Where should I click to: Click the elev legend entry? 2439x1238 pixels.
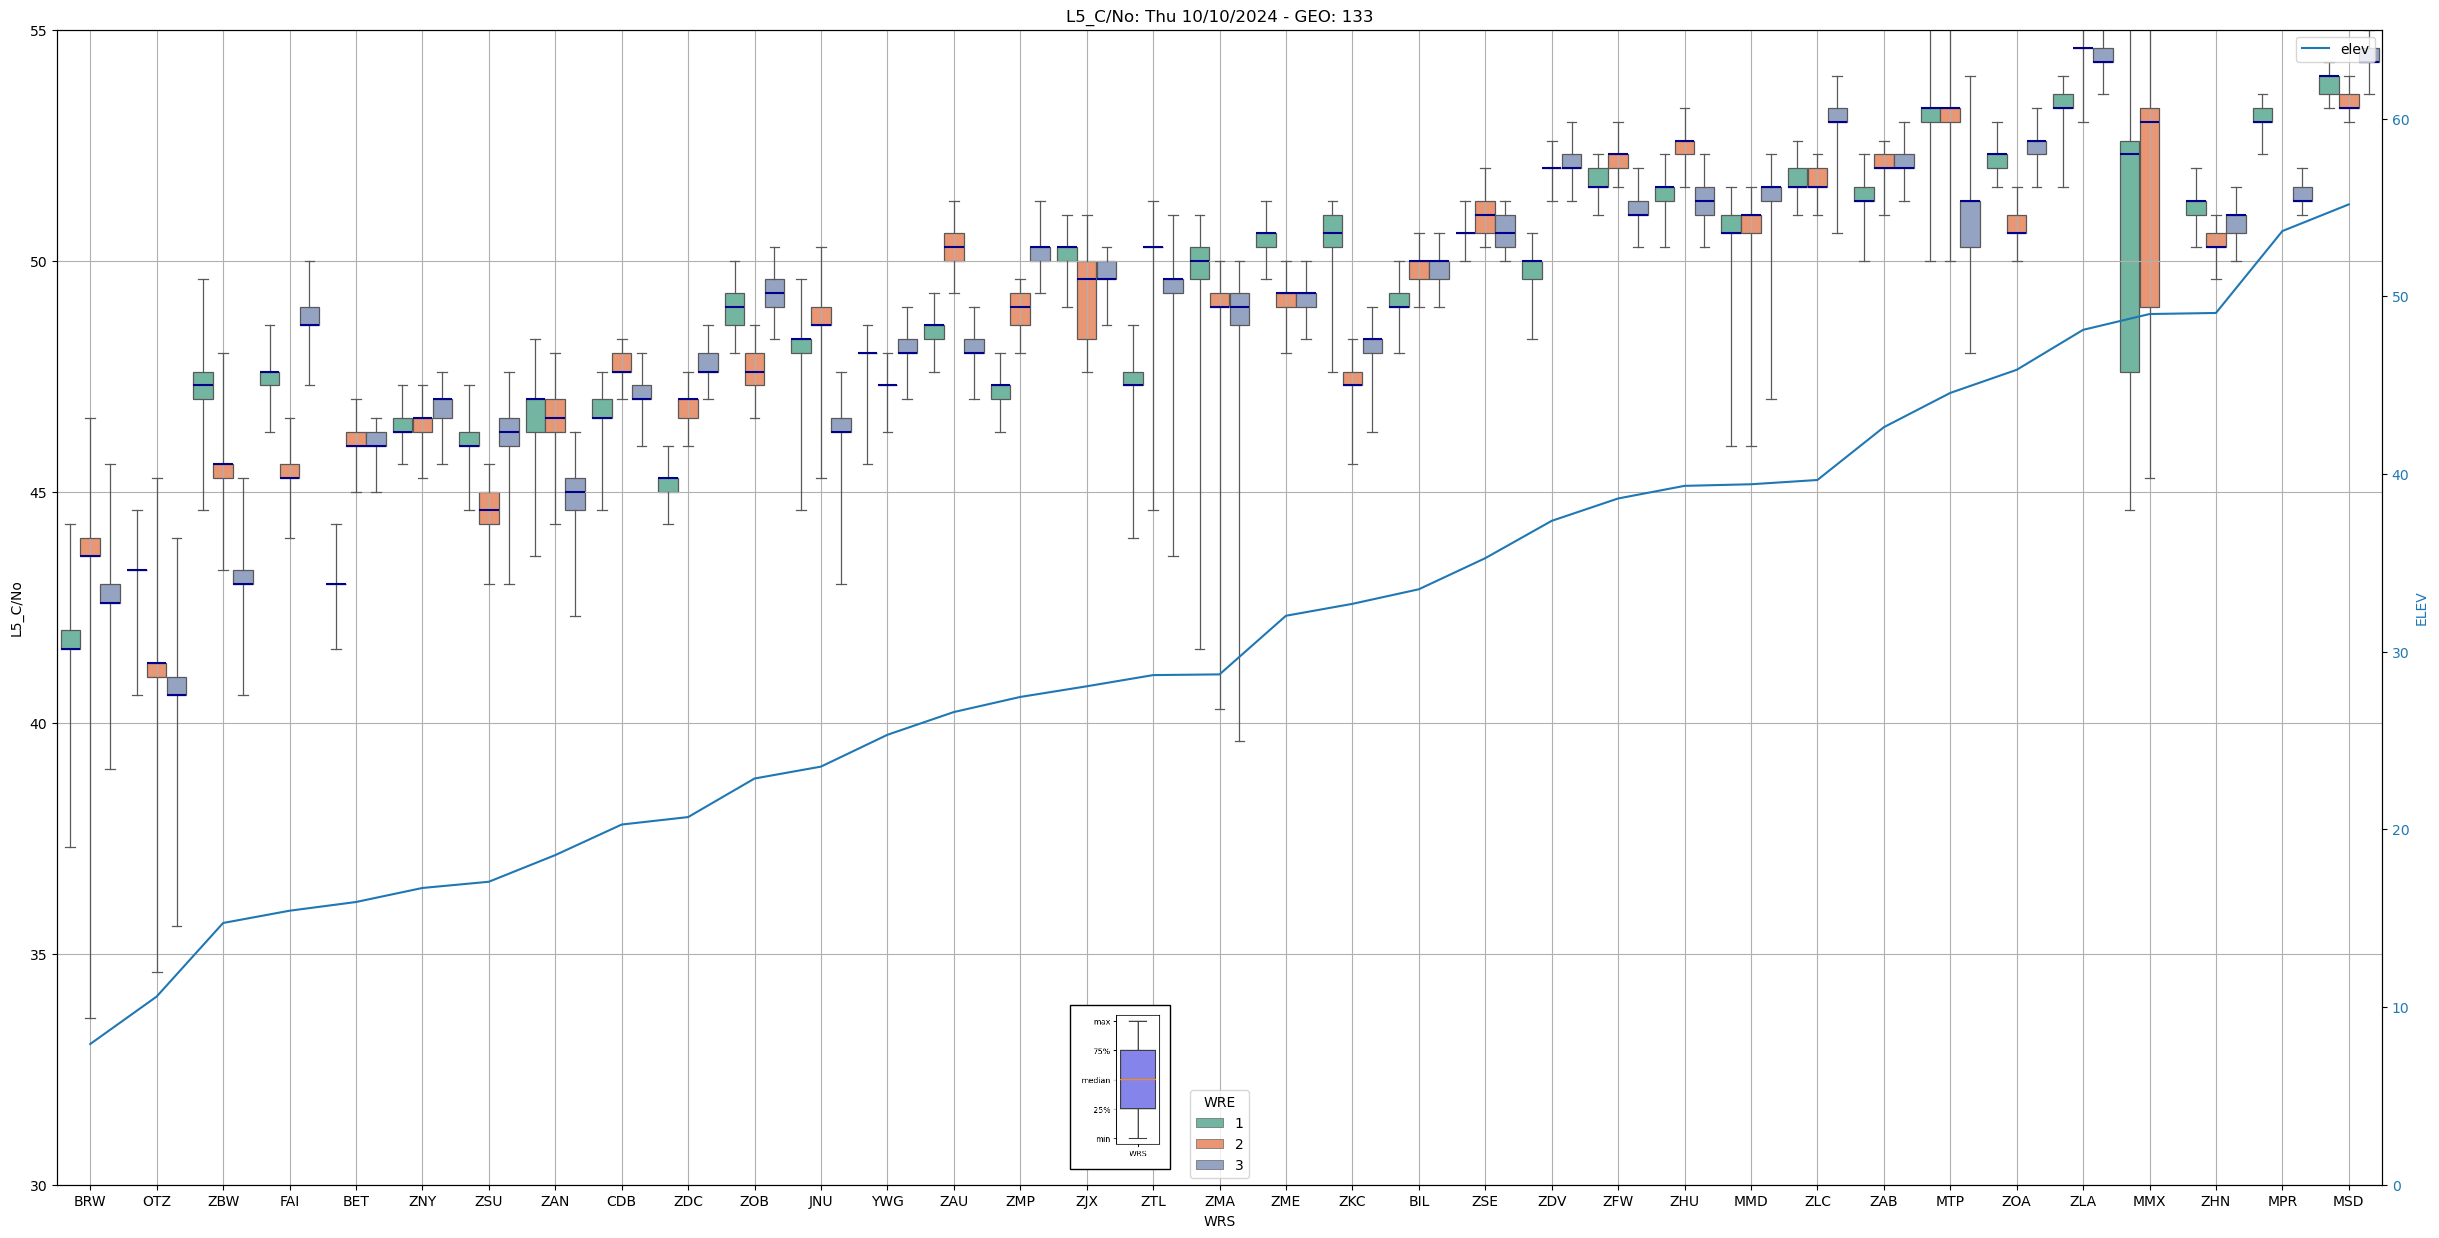pos(2335,49)
